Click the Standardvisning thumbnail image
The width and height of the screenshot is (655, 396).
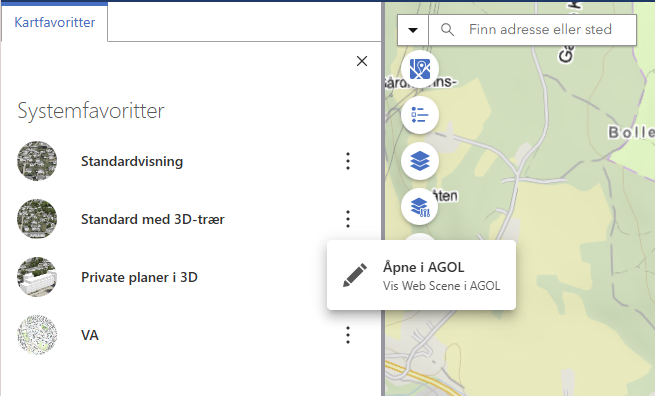37,161
